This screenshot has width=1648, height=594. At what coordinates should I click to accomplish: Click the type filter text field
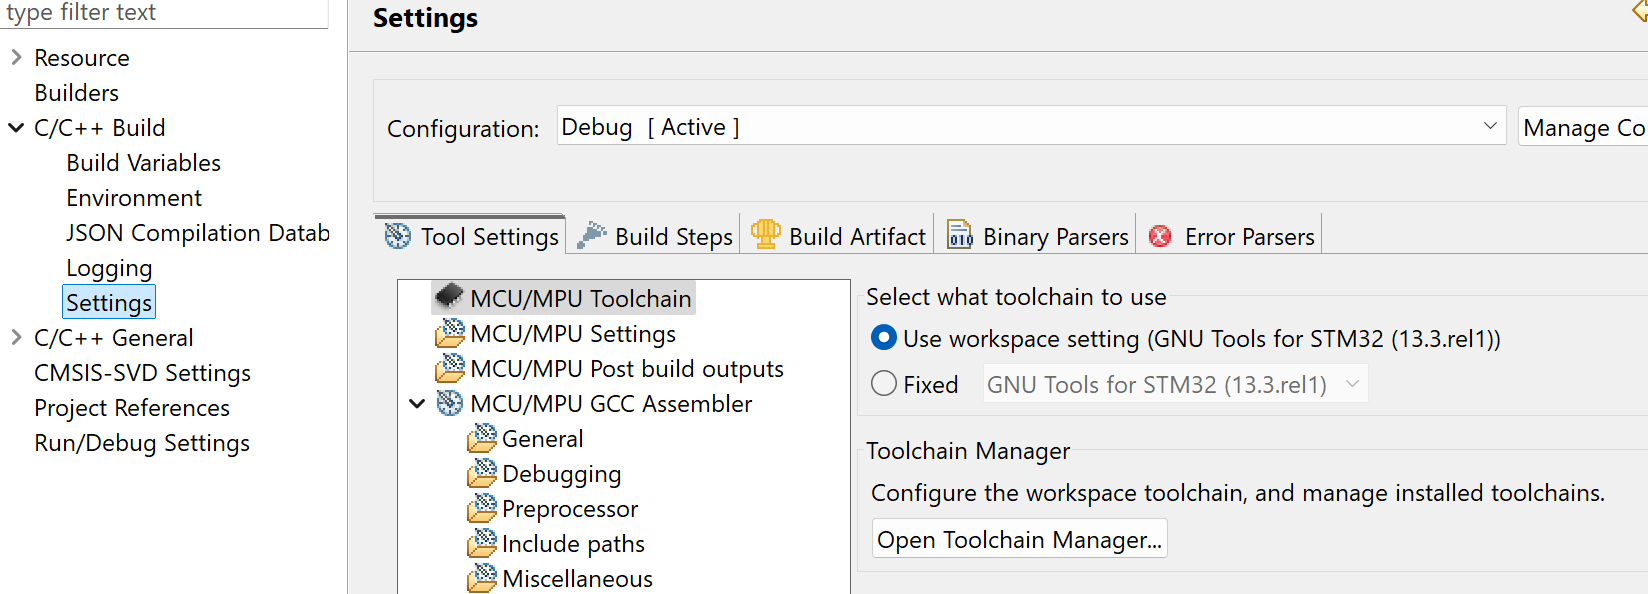pyautogui.click(x=165, y=13)
